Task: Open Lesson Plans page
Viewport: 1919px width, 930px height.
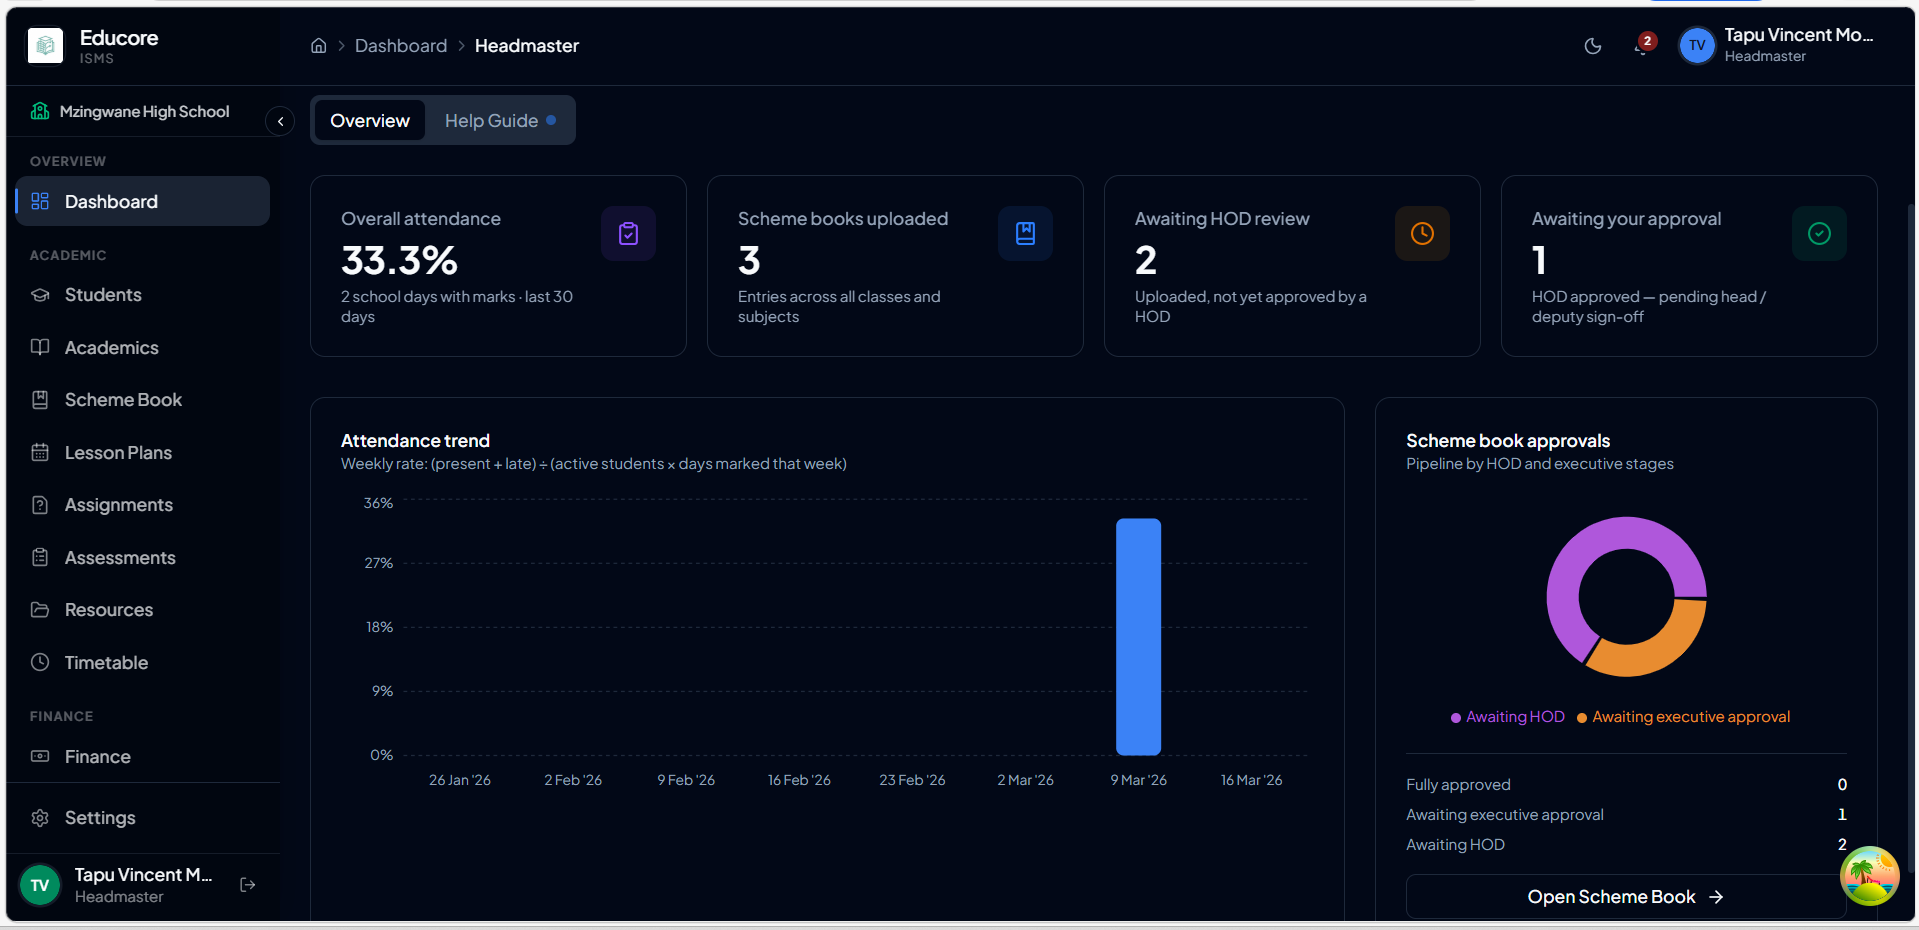Action: 143,453
